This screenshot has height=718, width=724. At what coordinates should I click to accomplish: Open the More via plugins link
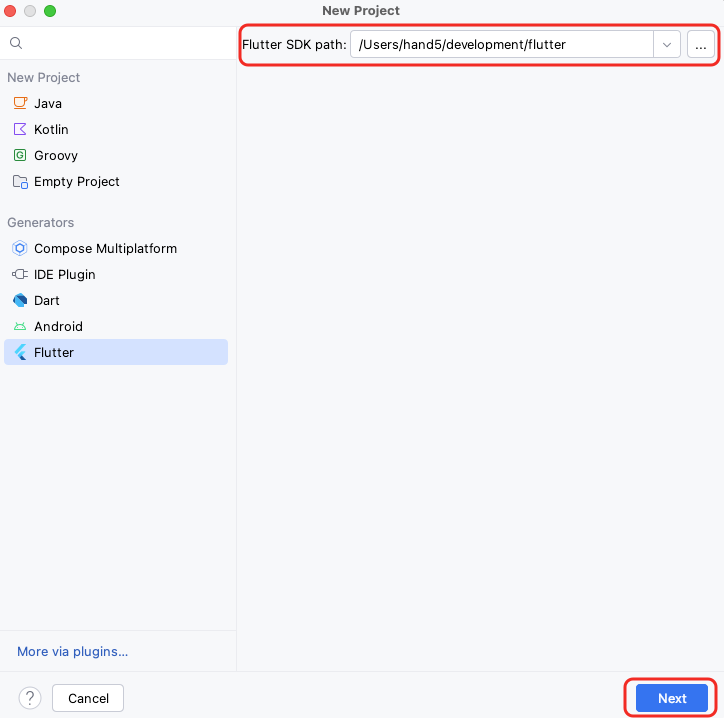72,652
